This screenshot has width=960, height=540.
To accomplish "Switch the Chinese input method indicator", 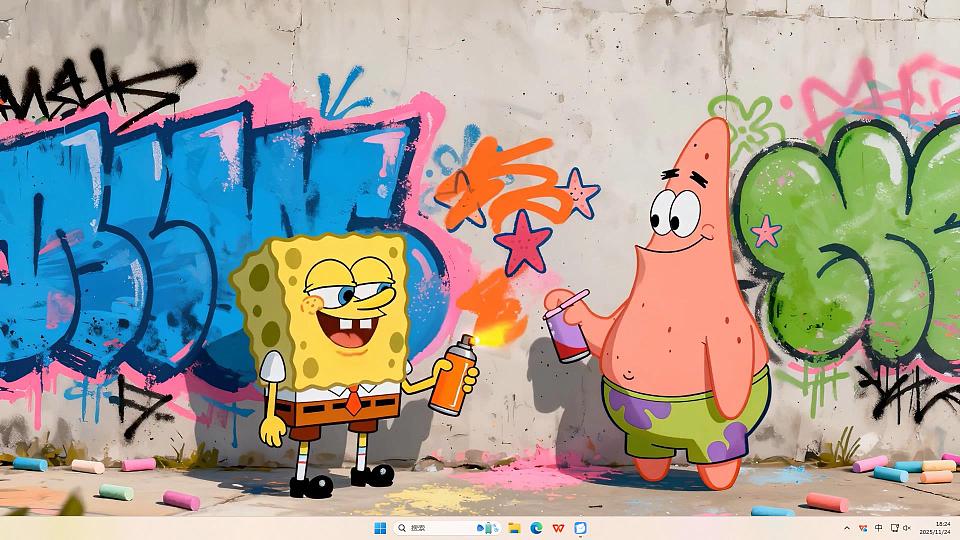I will coord(879,528).
